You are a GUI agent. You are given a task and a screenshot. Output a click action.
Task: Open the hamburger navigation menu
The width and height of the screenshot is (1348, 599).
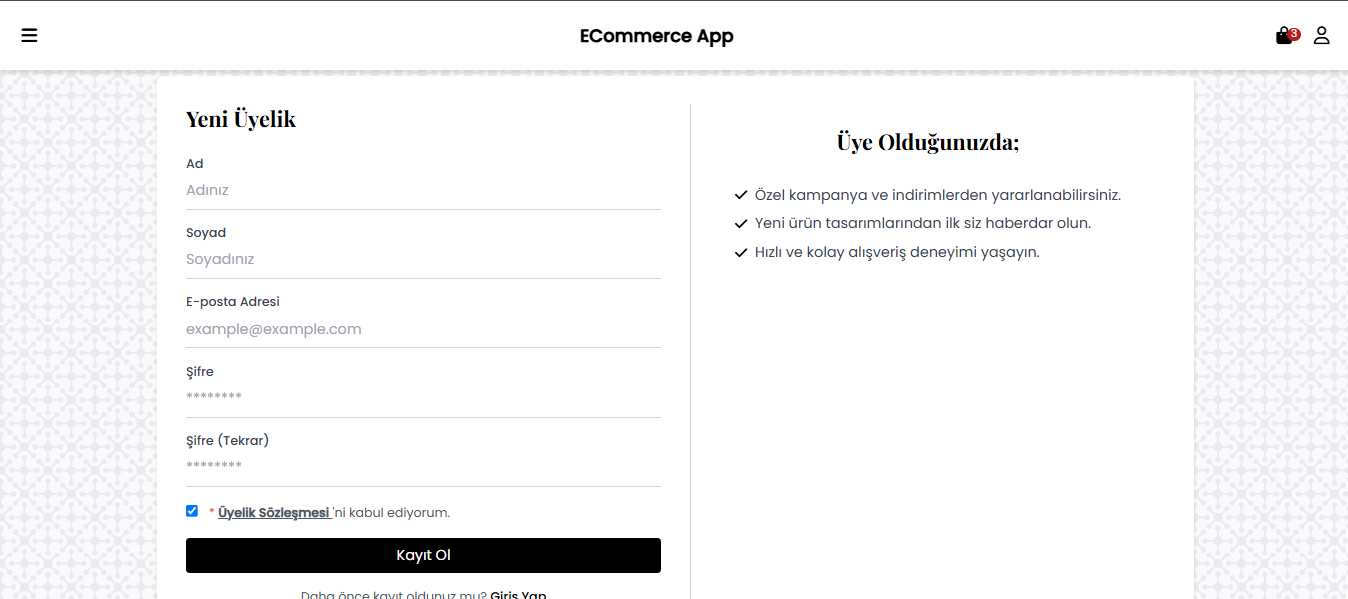point(29,34)
